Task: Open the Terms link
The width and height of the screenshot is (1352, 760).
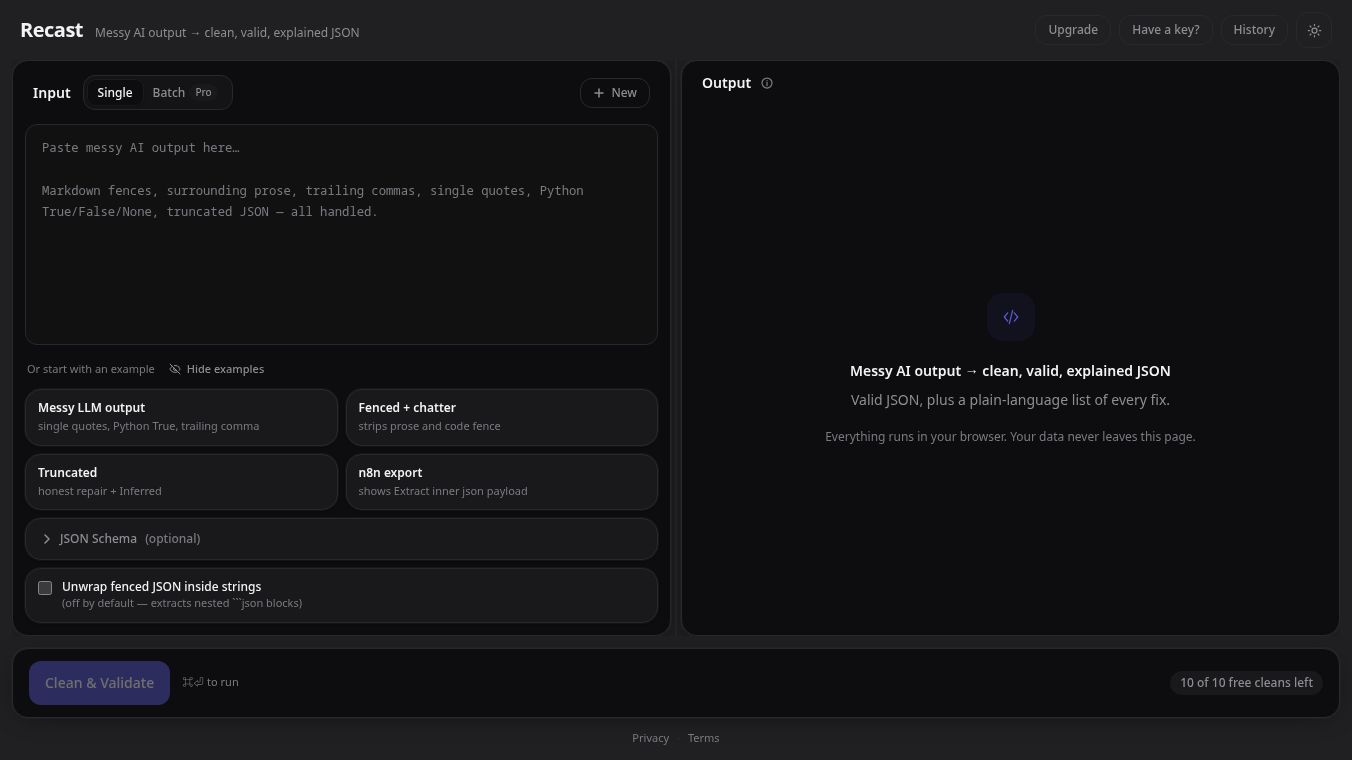Action: click(703, 738)
